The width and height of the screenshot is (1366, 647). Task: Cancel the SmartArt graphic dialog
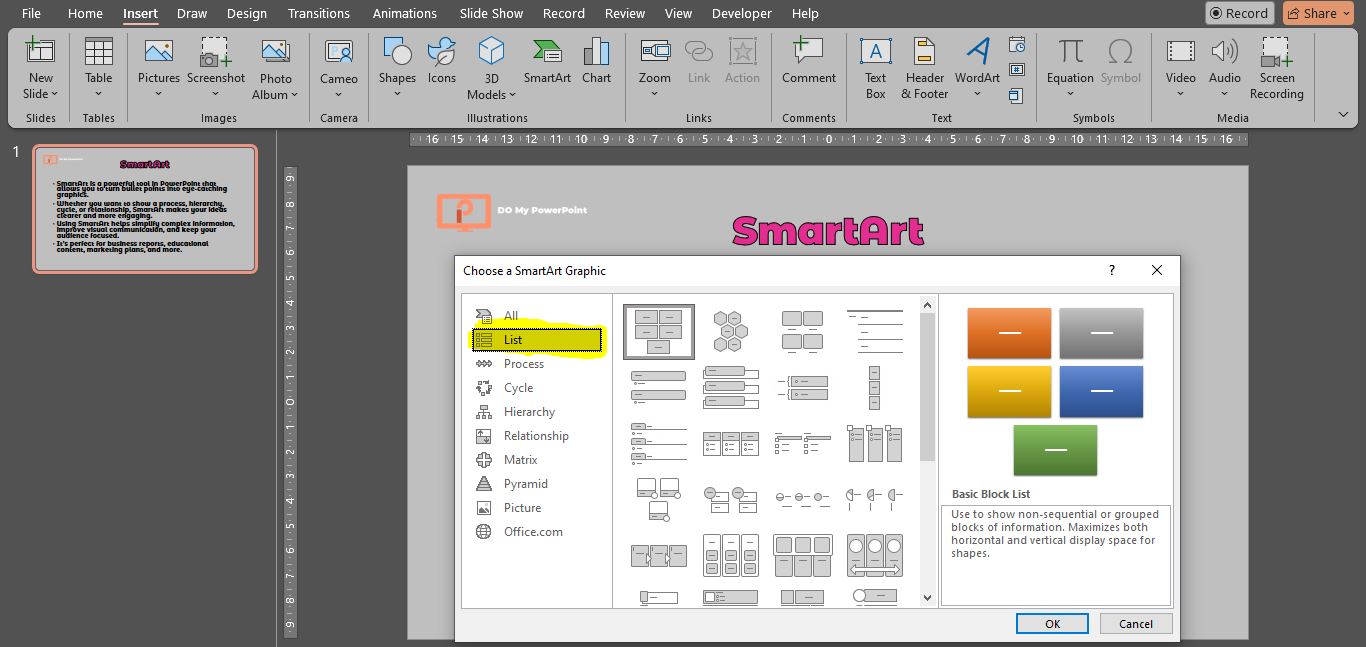(x=1136, y=622)
